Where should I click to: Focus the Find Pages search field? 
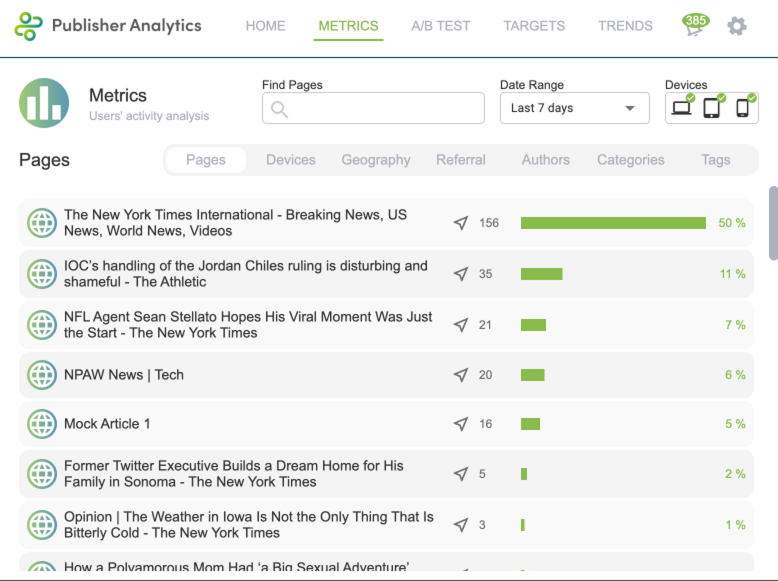click(x=373, y=108)
